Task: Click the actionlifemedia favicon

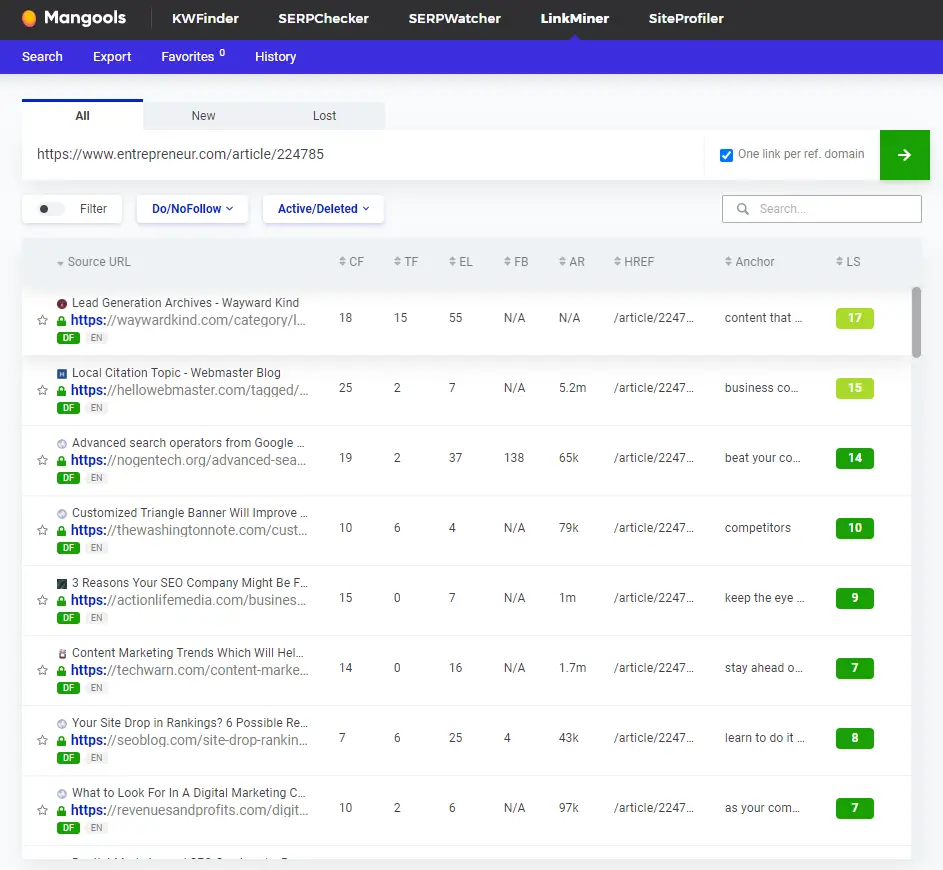Action: pyautogui.click(x=62, y=583)
